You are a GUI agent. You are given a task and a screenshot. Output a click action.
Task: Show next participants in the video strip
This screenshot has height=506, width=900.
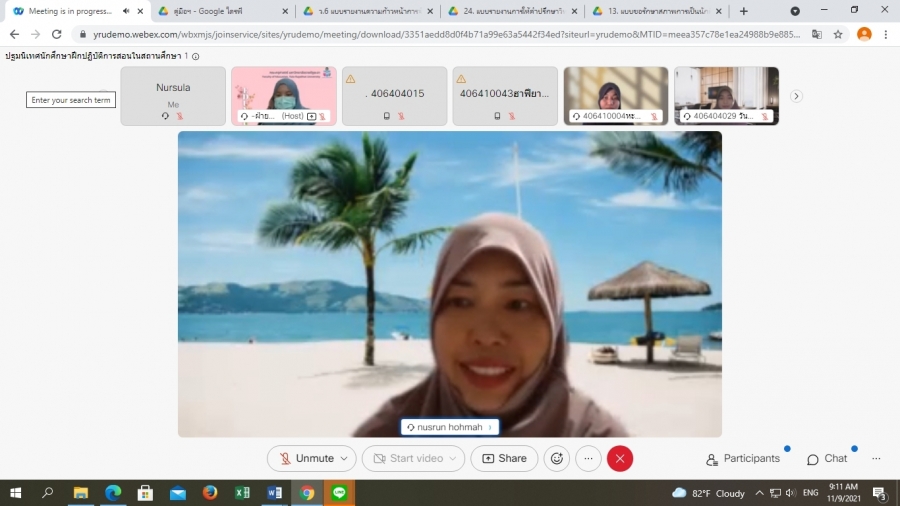796,96
